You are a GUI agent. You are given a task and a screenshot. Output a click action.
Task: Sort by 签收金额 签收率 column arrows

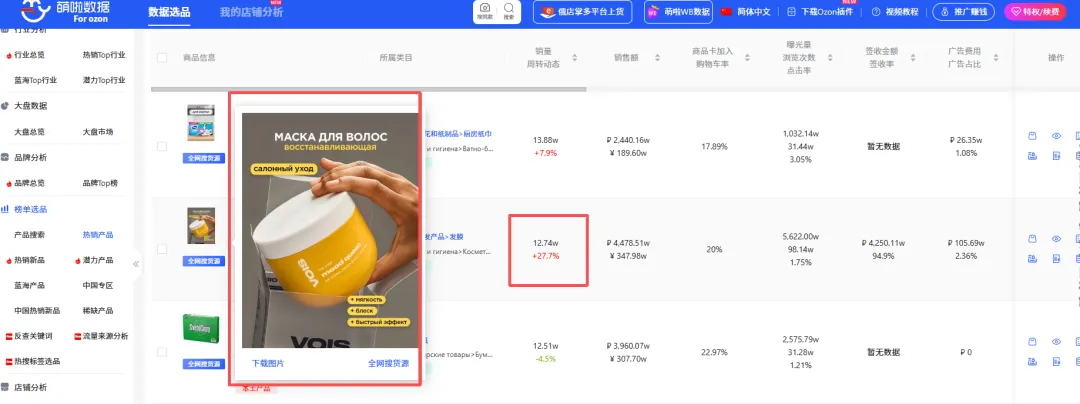(913, 58)
